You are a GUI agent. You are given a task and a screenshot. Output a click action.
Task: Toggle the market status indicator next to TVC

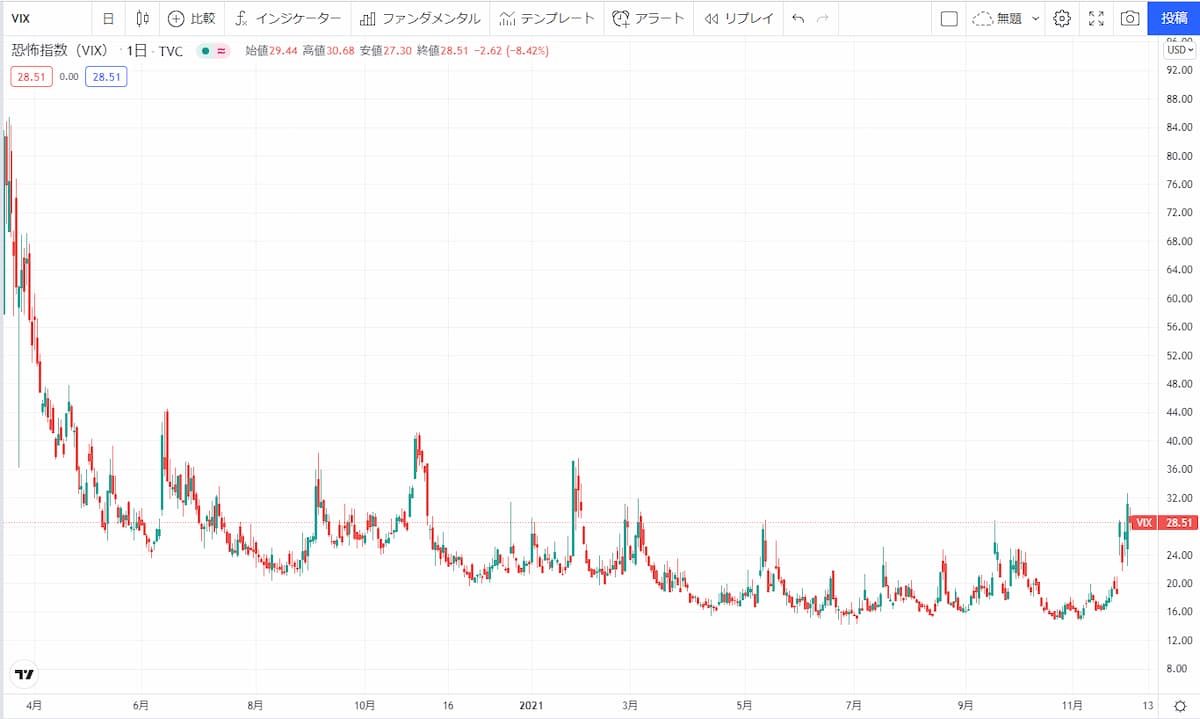205,51
